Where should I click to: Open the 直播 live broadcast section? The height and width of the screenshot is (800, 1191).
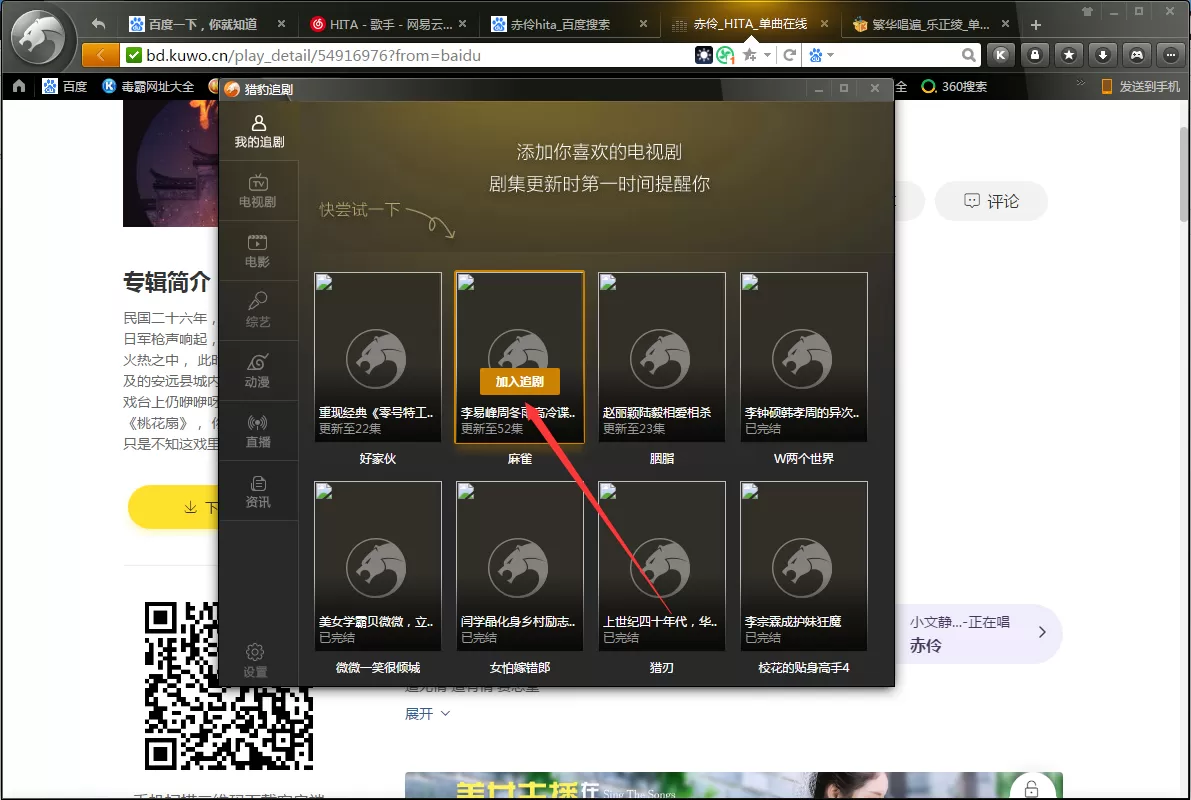pyautogui.click(x=257, y=431)
